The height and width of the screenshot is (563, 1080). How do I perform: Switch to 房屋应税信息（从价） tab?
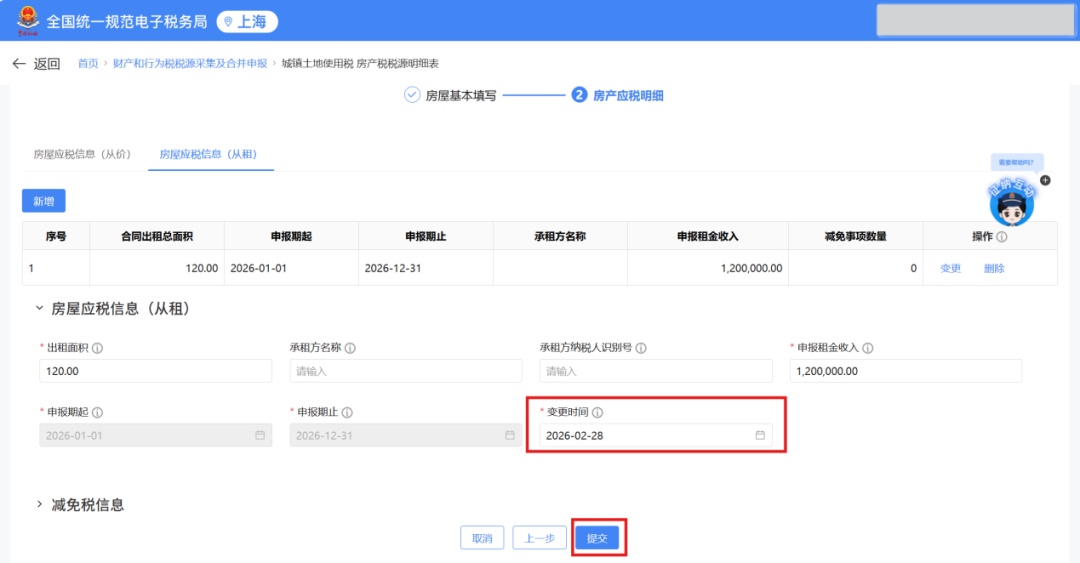tap(82, 154)
